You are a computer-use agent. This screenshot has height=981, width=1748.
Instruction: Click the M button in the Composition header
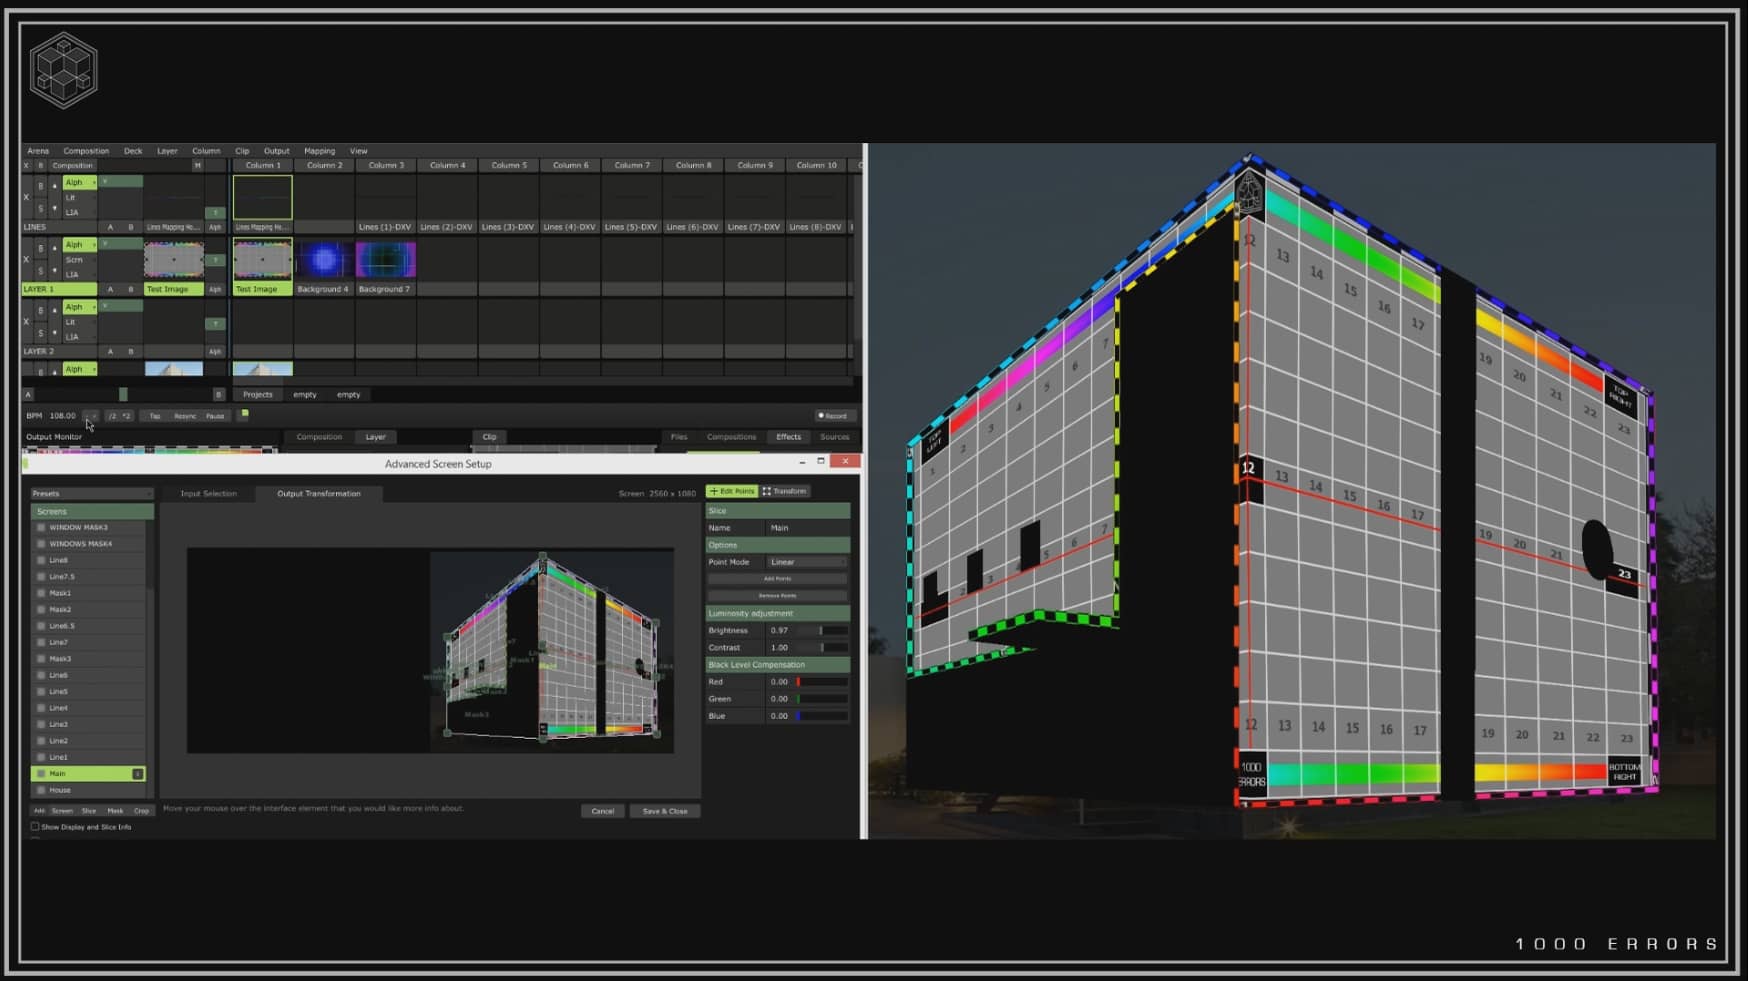coord(197,166)
